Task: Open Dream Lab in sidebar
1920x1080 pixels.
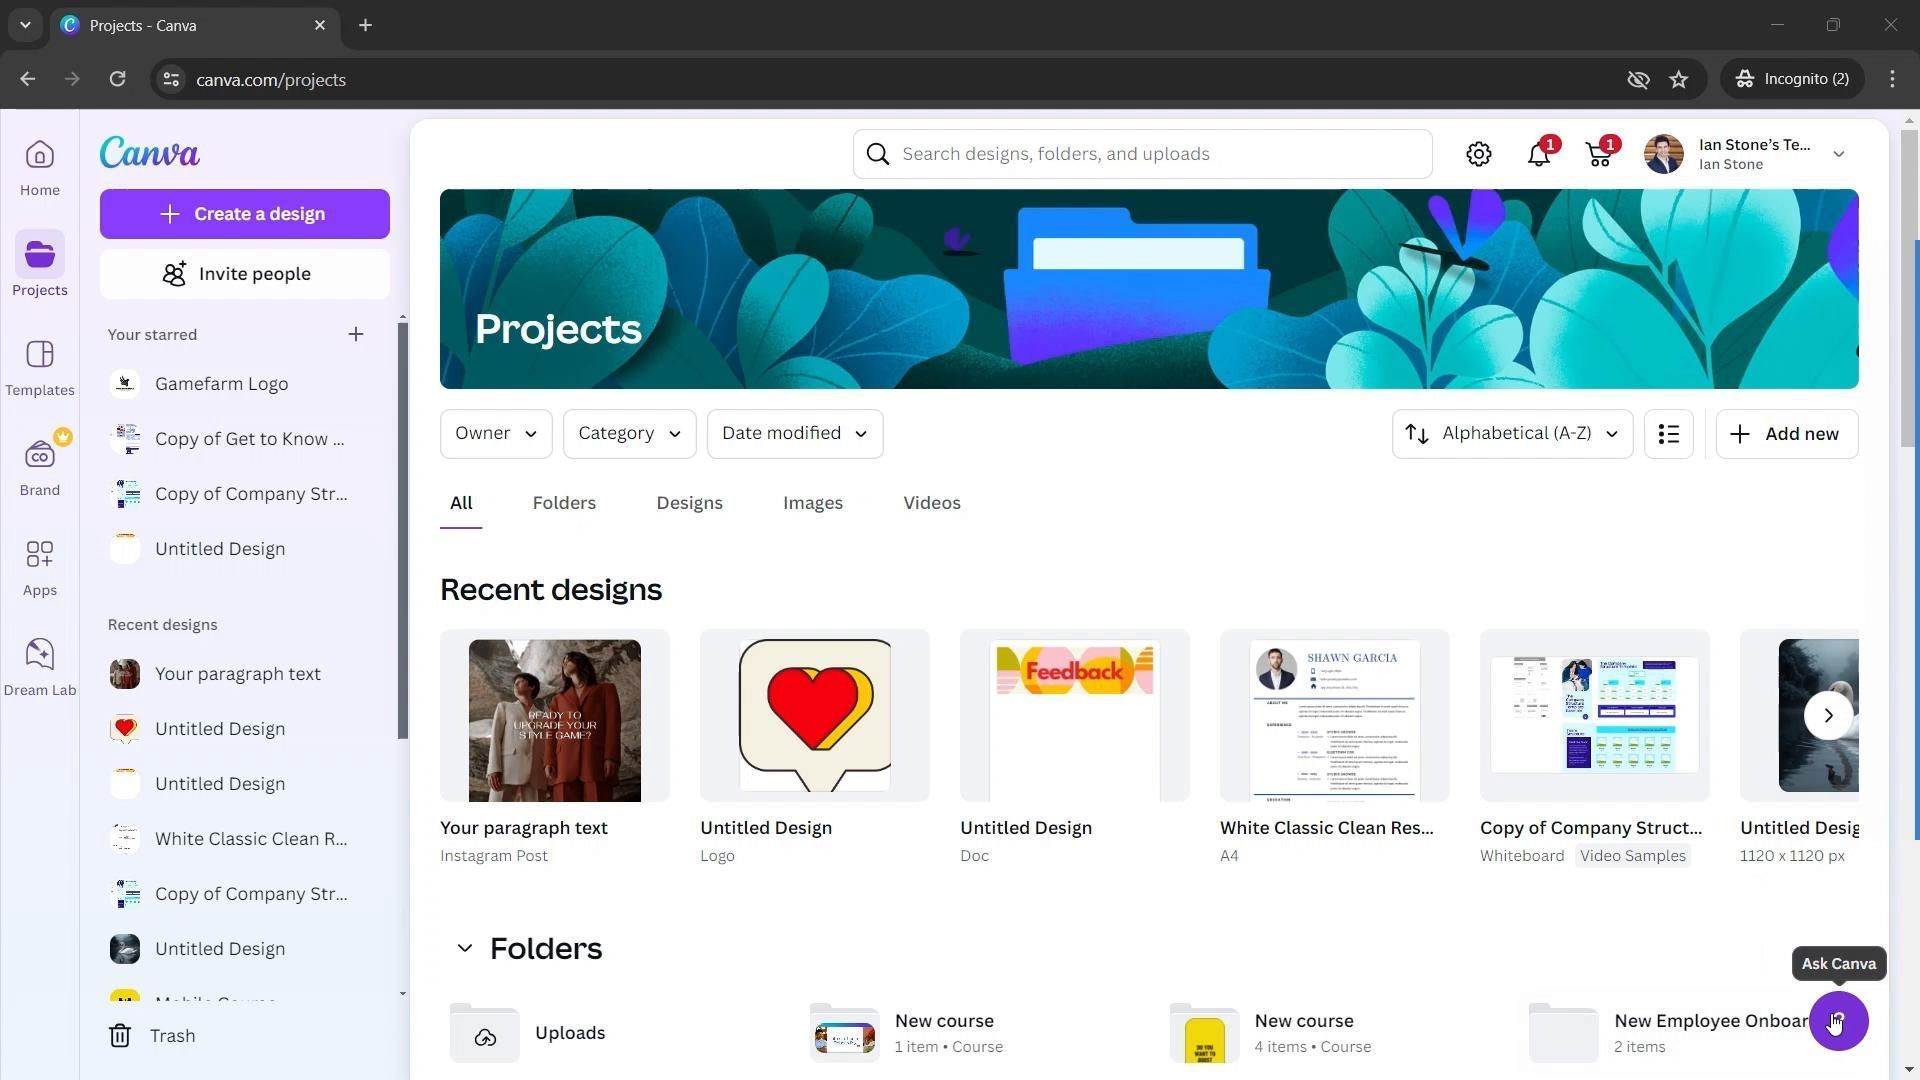Action: [x=40, y=667]
